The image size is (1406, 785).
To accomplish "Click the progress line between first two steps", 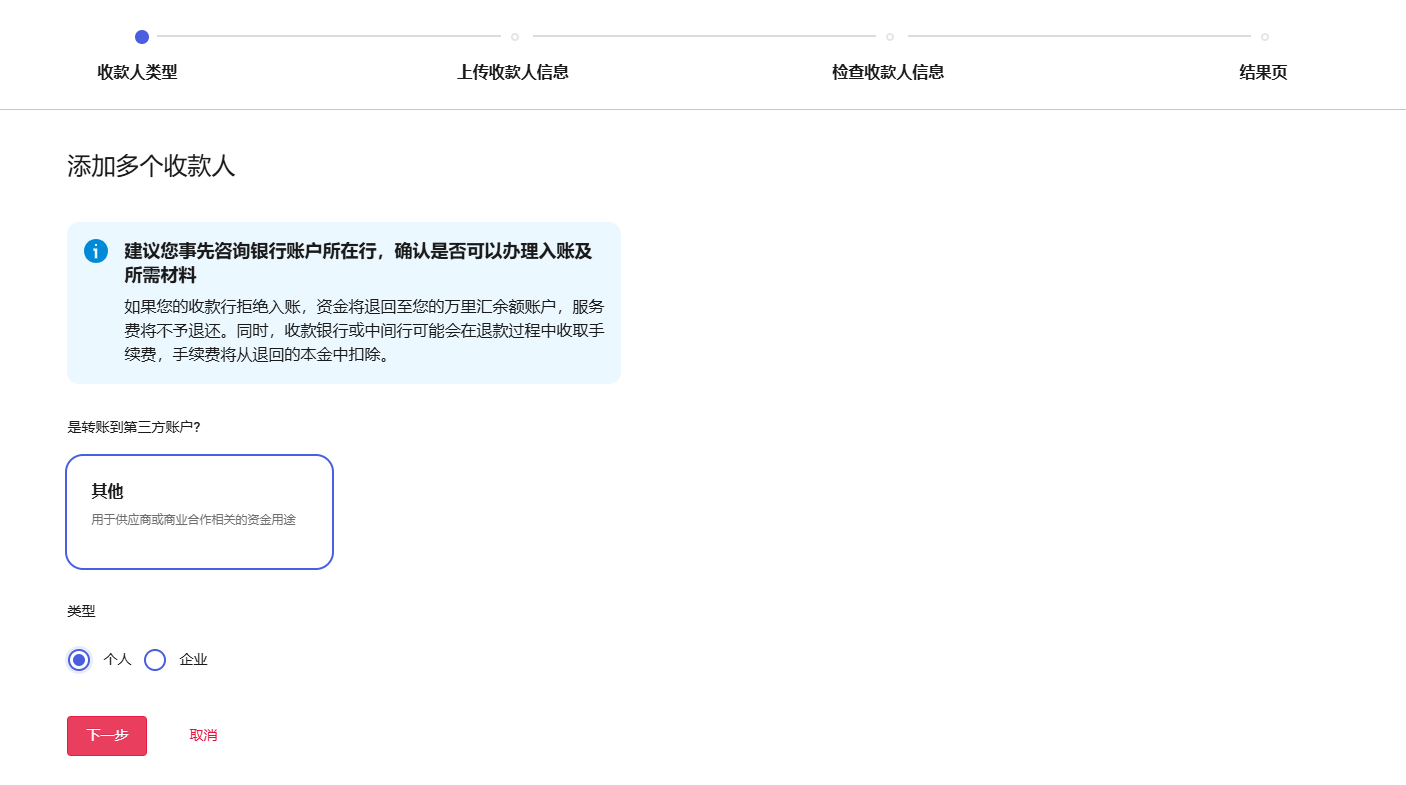I will (x=328, y=37).
